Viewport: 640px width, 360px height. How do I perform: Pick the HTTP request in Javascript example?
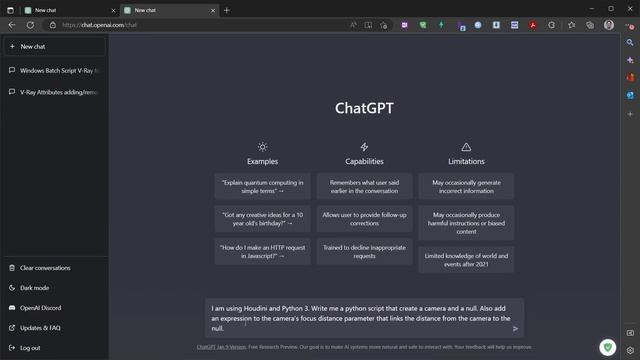[262, 252]
